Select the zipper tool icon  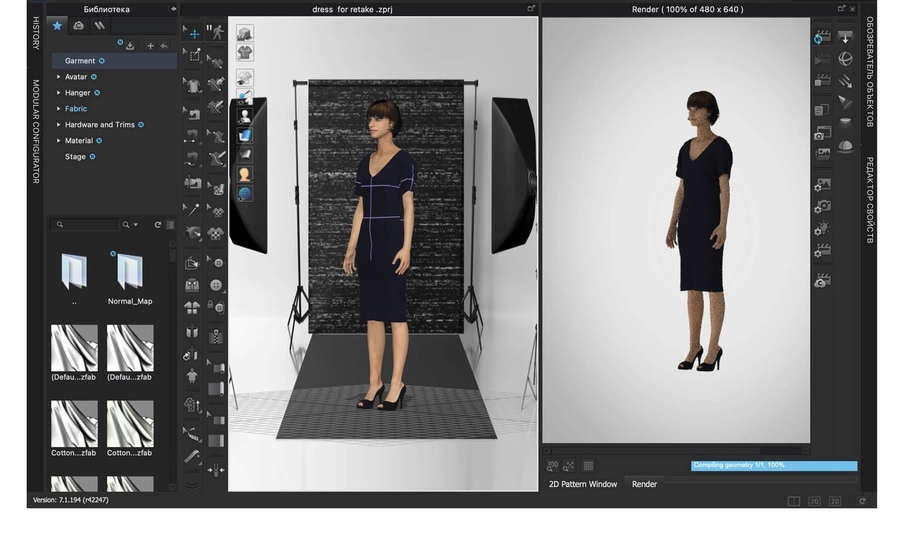click(x=216, y=336)
